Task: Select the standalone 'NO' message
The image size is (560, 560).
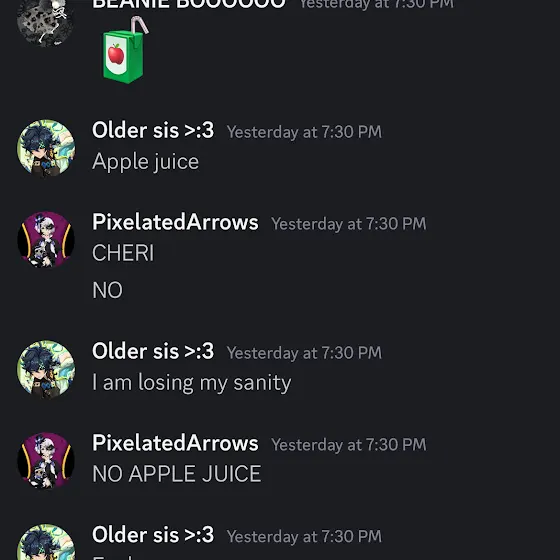Action: [x=107, y=290]
